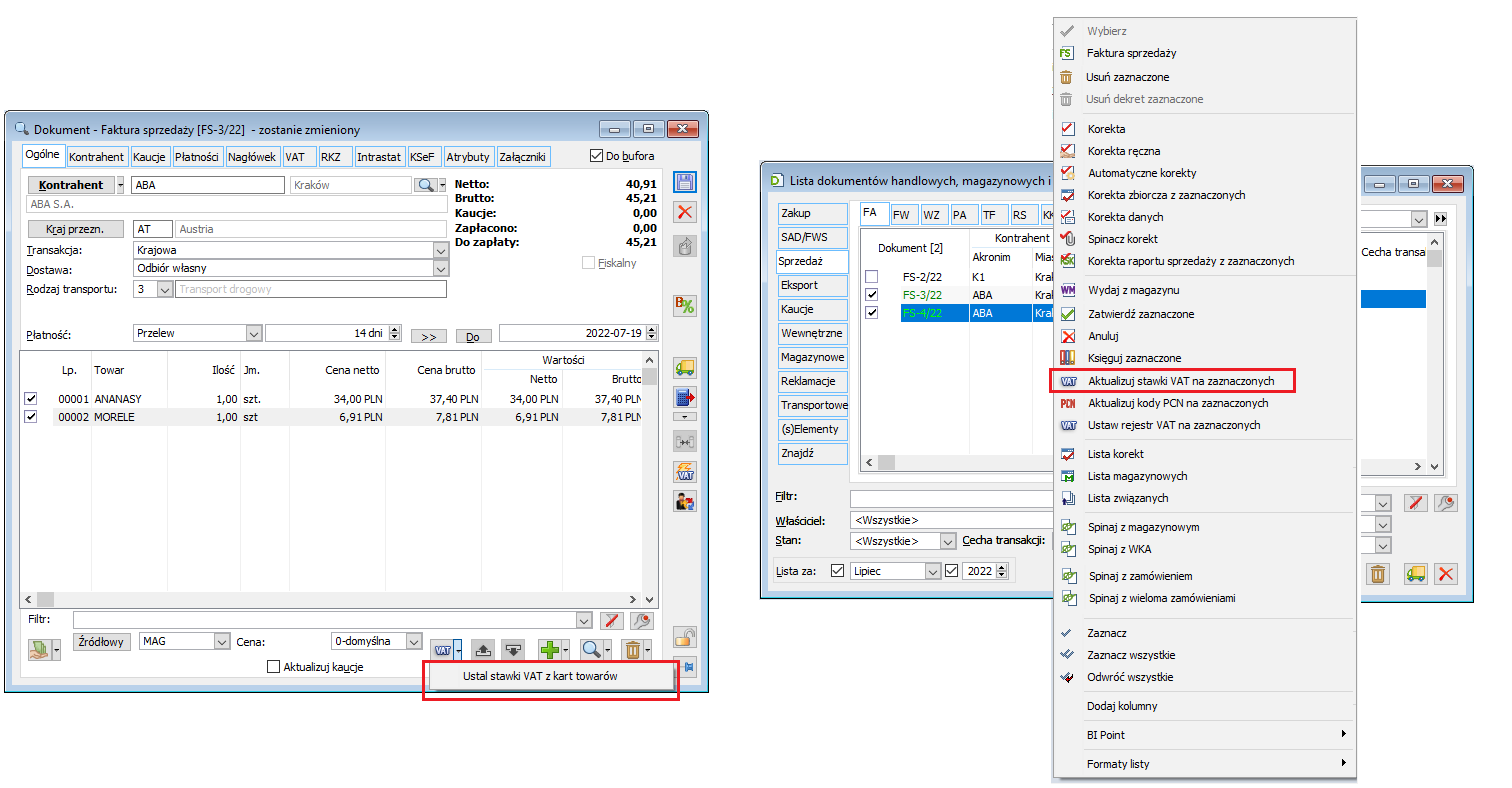Switch to the Płatności tab
This screenshot has height=788, width=1512.
tap(197, 157)
